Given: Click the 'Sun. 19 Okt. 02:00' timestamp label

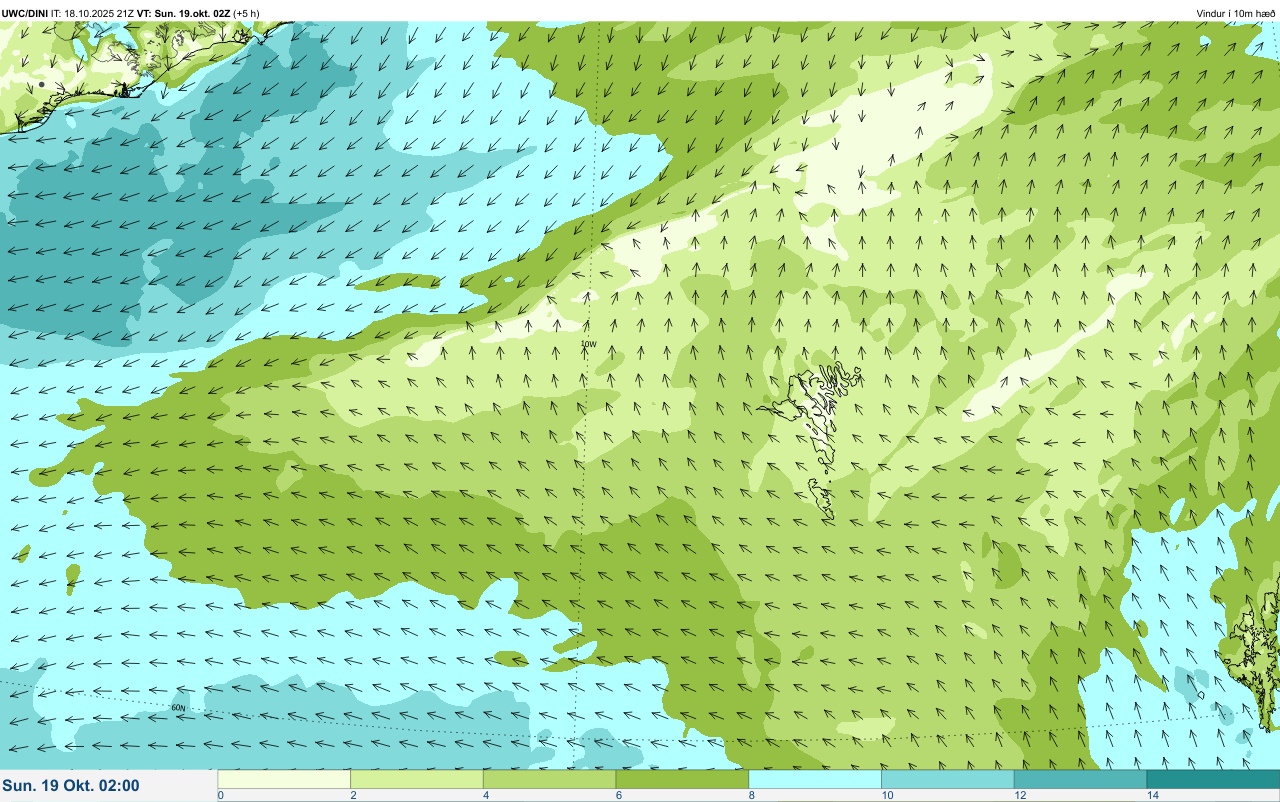Looking at the screenshot, I should (x=71, y=786).
